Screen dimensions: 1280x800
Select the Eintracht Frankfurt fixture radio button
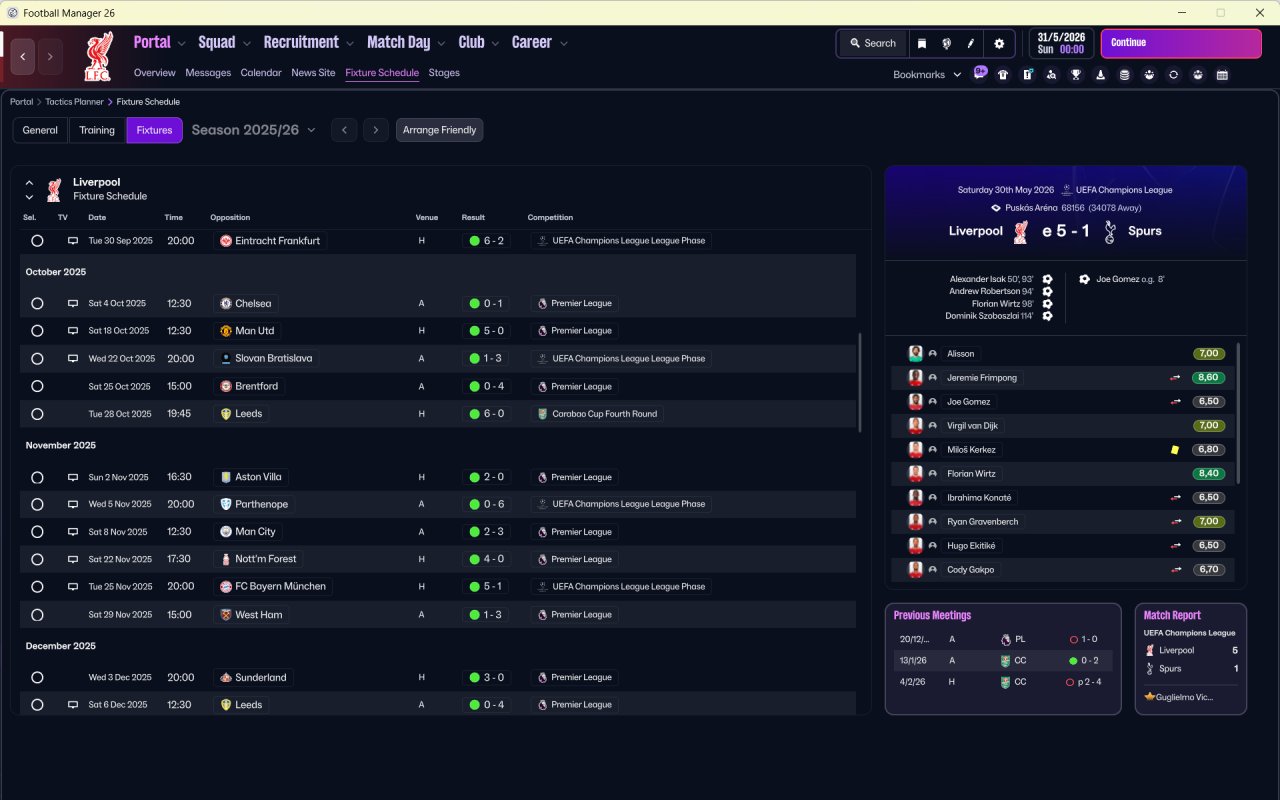coord(37,241)
